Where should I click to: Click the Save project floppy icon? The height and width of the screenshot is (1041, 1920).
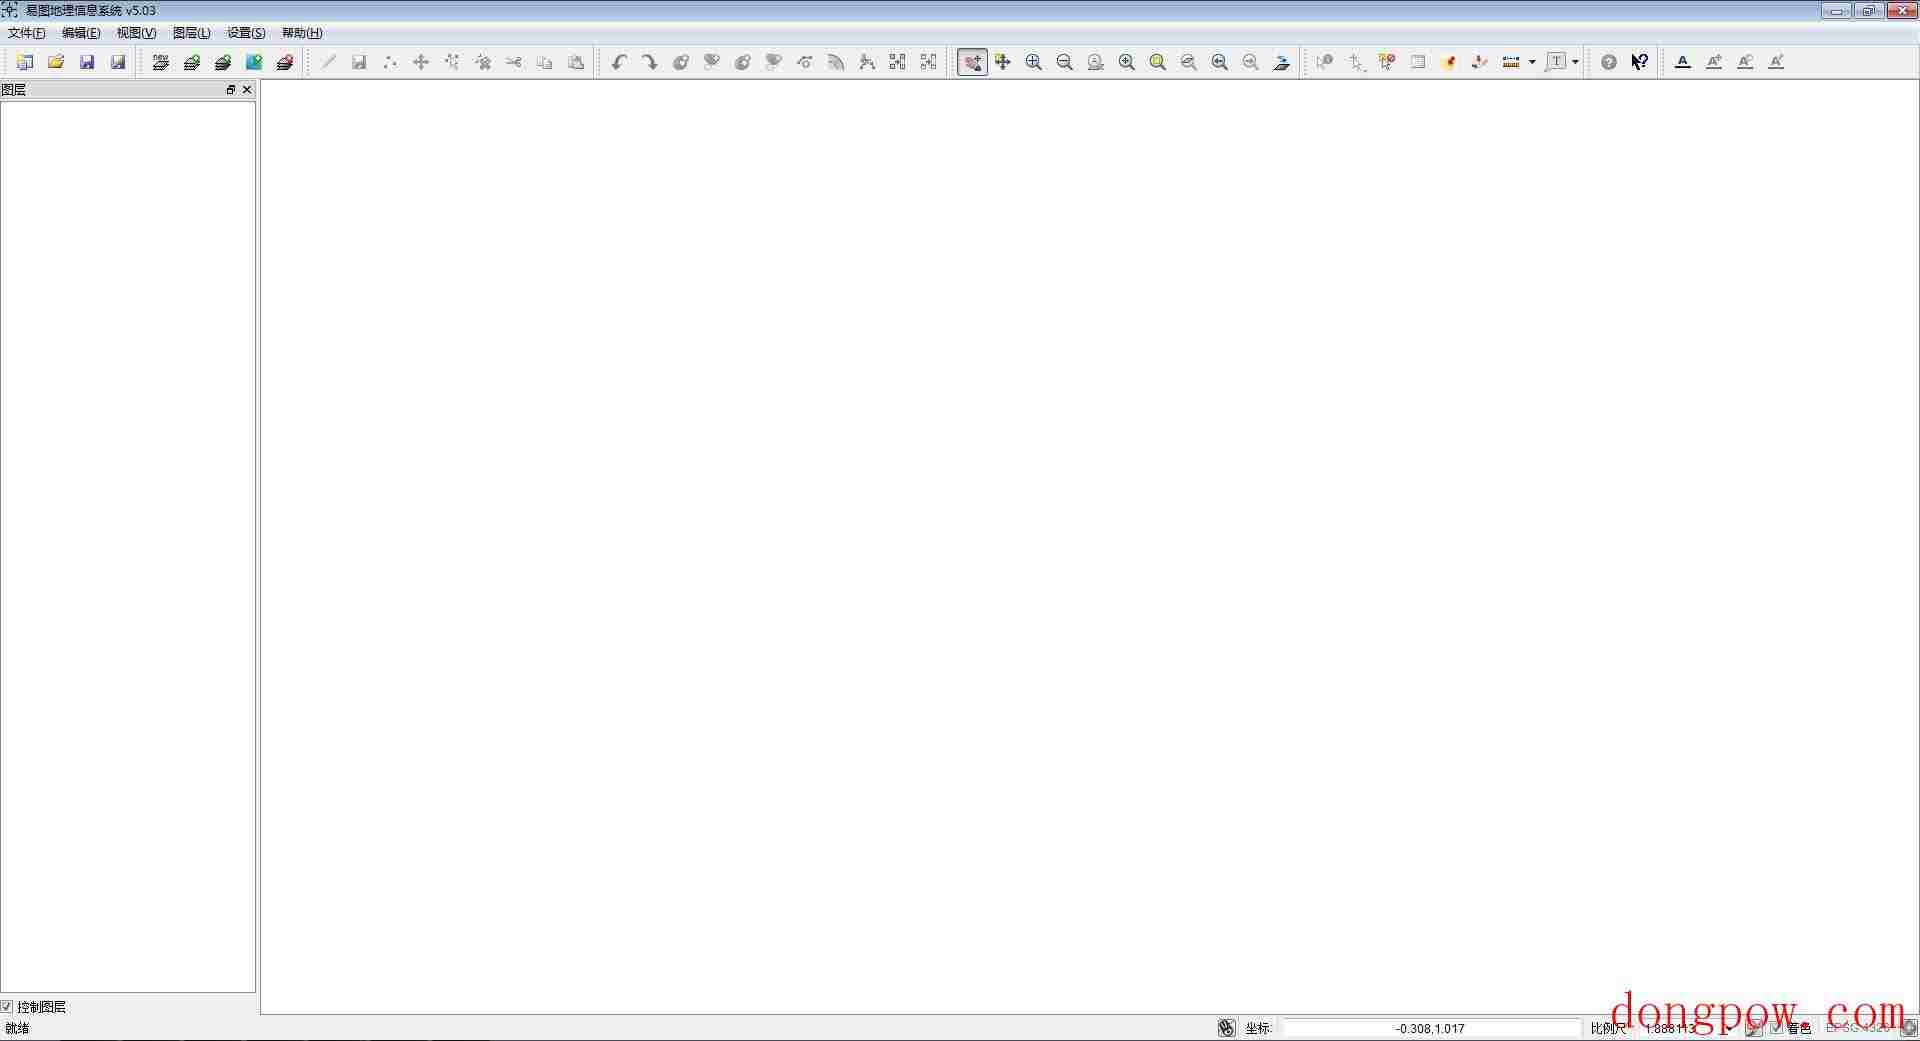87,62
